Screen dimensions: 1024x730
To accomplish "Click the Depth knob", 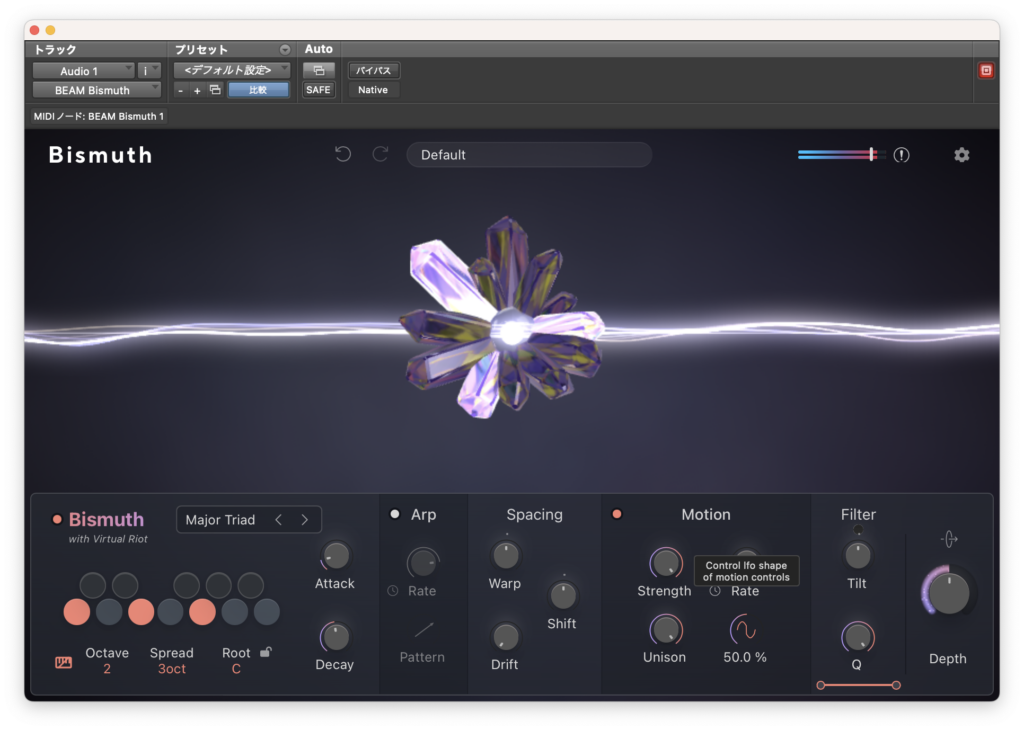I will pyautogui.click(x=948, y=593).
